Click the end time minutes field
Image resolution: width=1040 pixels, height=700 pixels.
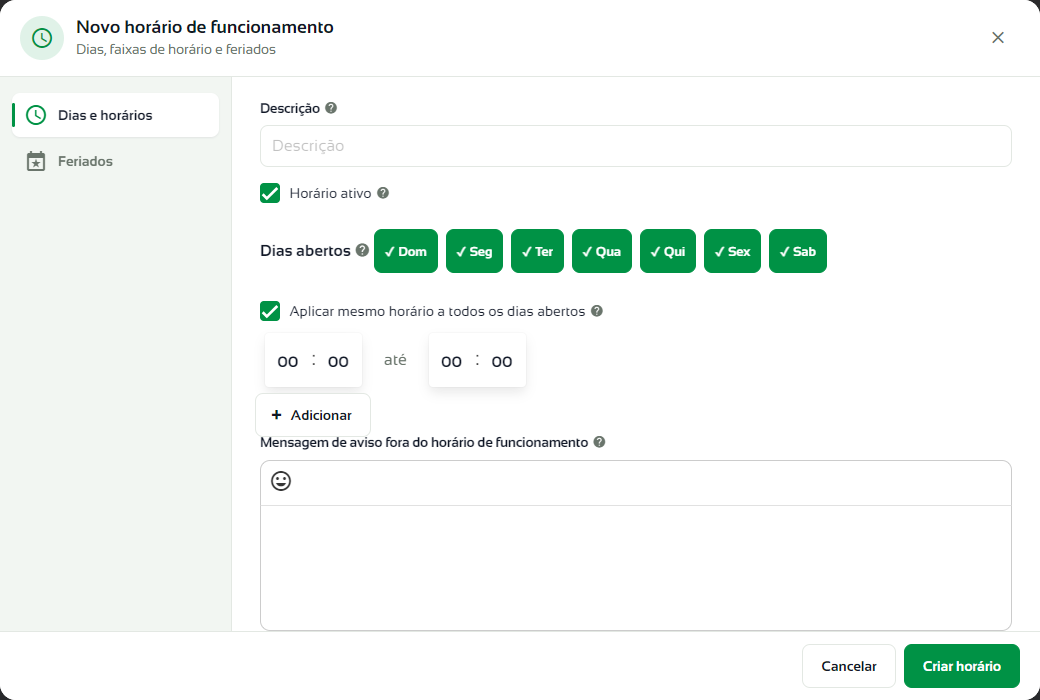(x=502, y=361)
